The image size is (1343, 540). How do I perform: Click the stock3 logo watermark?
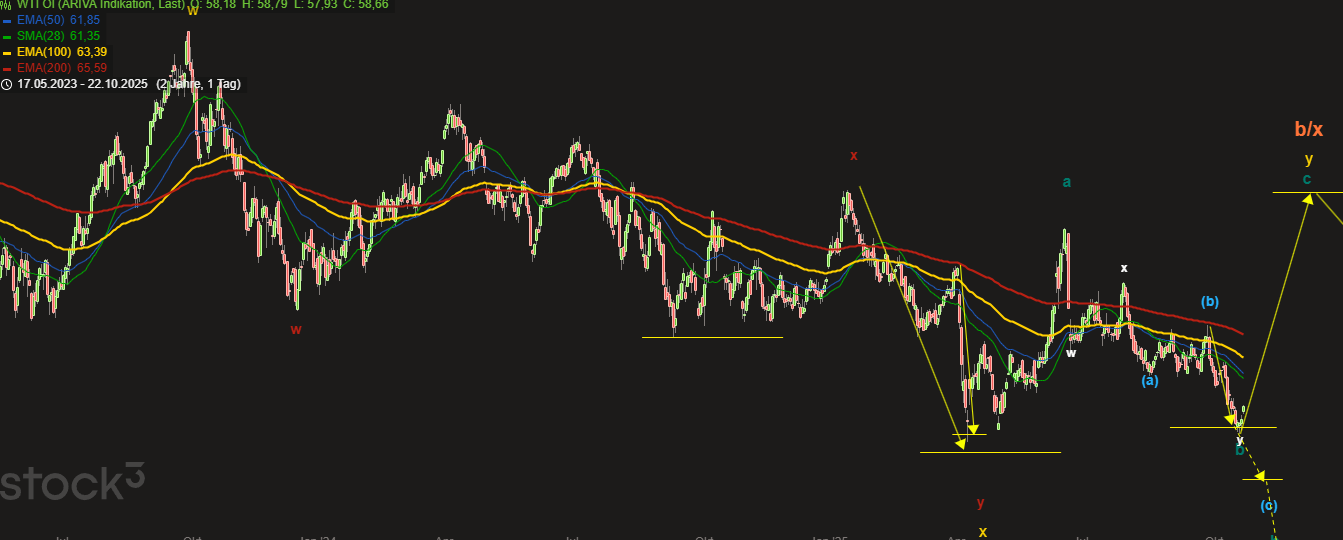pyautogui.click(x=72, y=484)
